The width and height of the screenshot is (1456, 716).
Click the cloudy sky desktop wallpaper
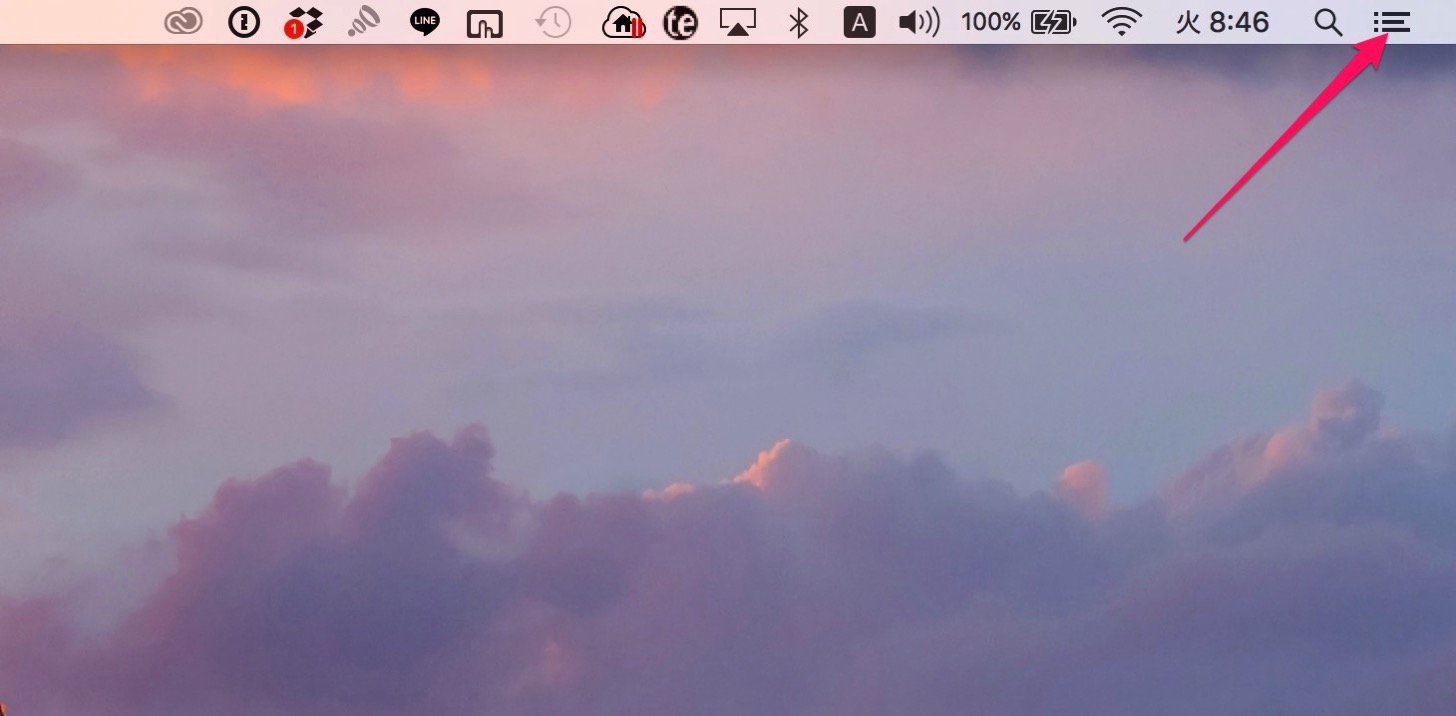click(728, 380)
